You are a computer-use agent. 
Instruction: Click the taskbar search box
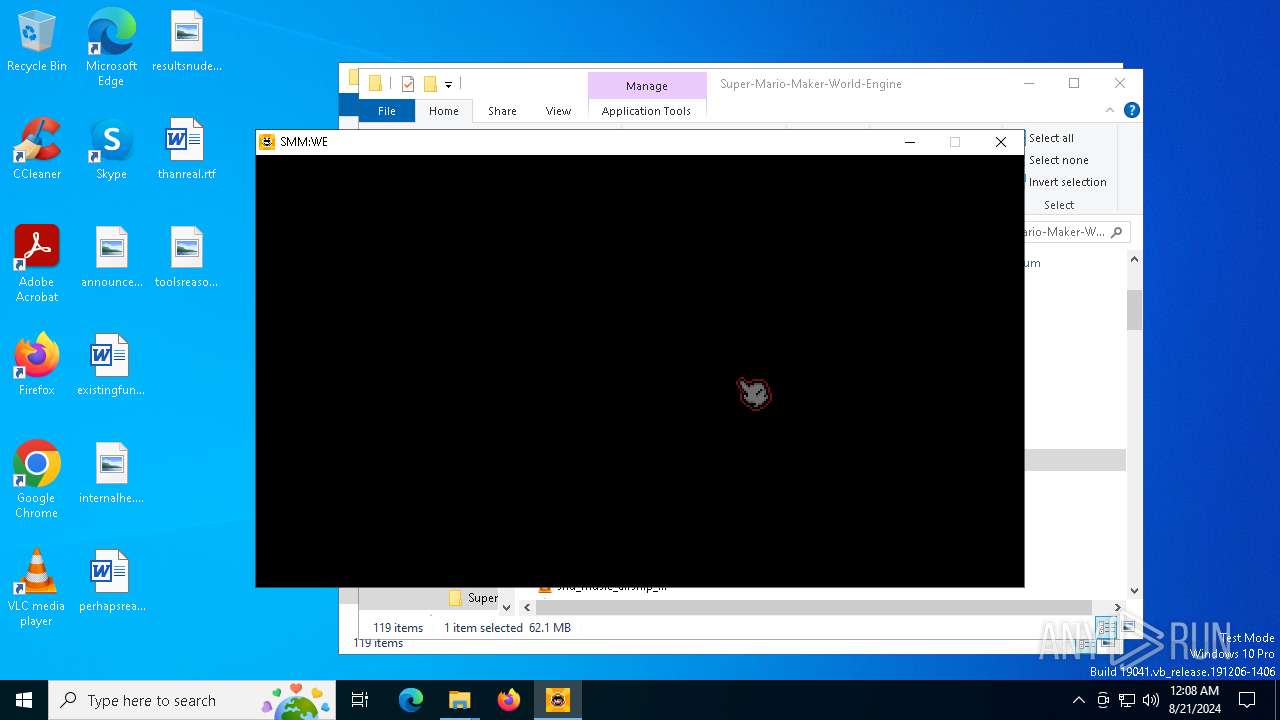click(x=192, y=700)
